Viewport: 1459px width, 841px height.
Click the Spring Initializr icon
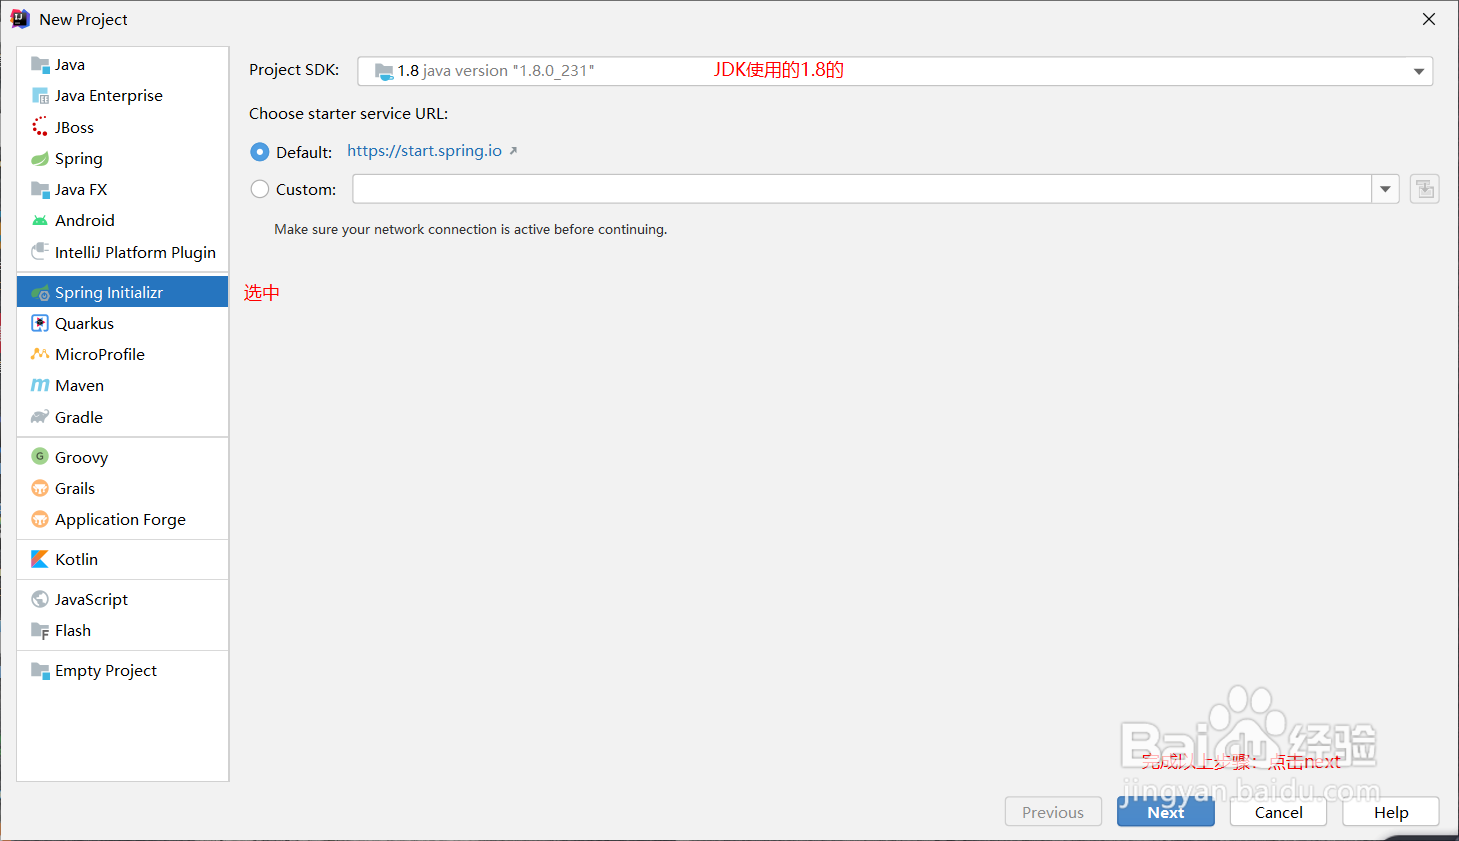click(40, 292)
